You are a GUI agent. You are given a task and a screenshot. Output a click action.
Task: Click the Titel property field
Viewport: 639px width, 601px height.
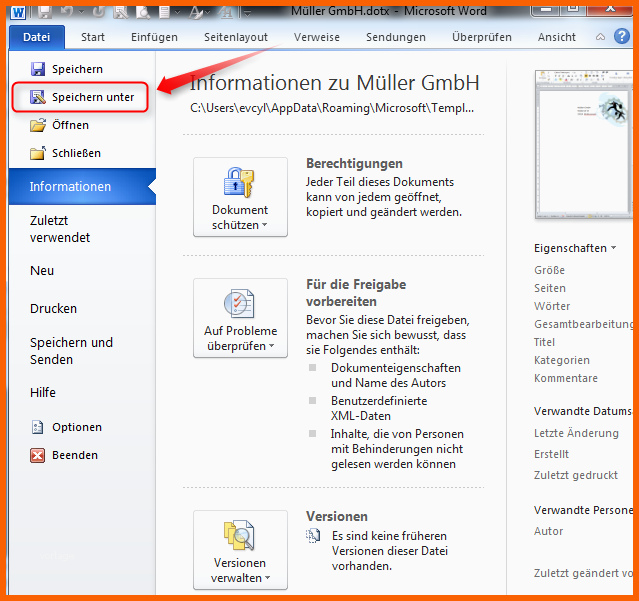tap(544, 342)
